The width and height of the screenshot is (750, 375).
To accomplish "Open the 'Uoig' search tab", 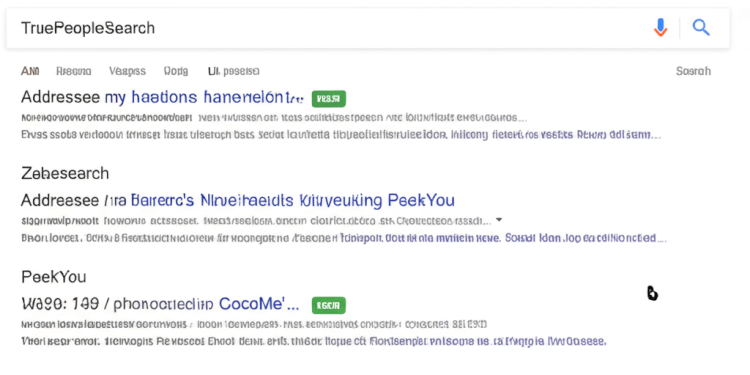I will 176,71.
